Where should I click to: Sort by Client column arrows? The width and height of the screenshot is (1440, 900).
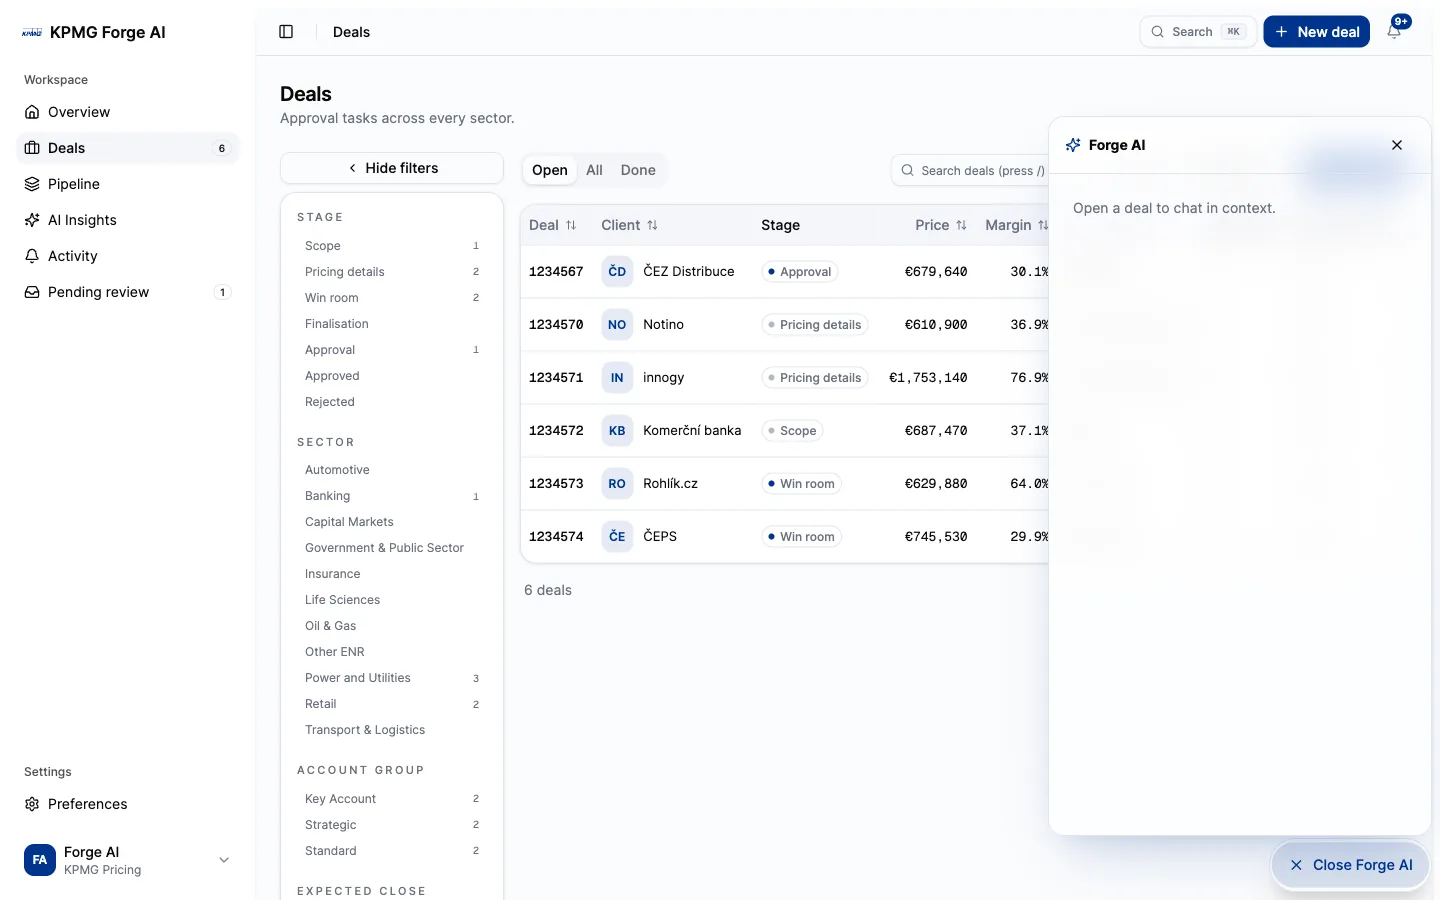pyautogui.click(x=652, y=226)
